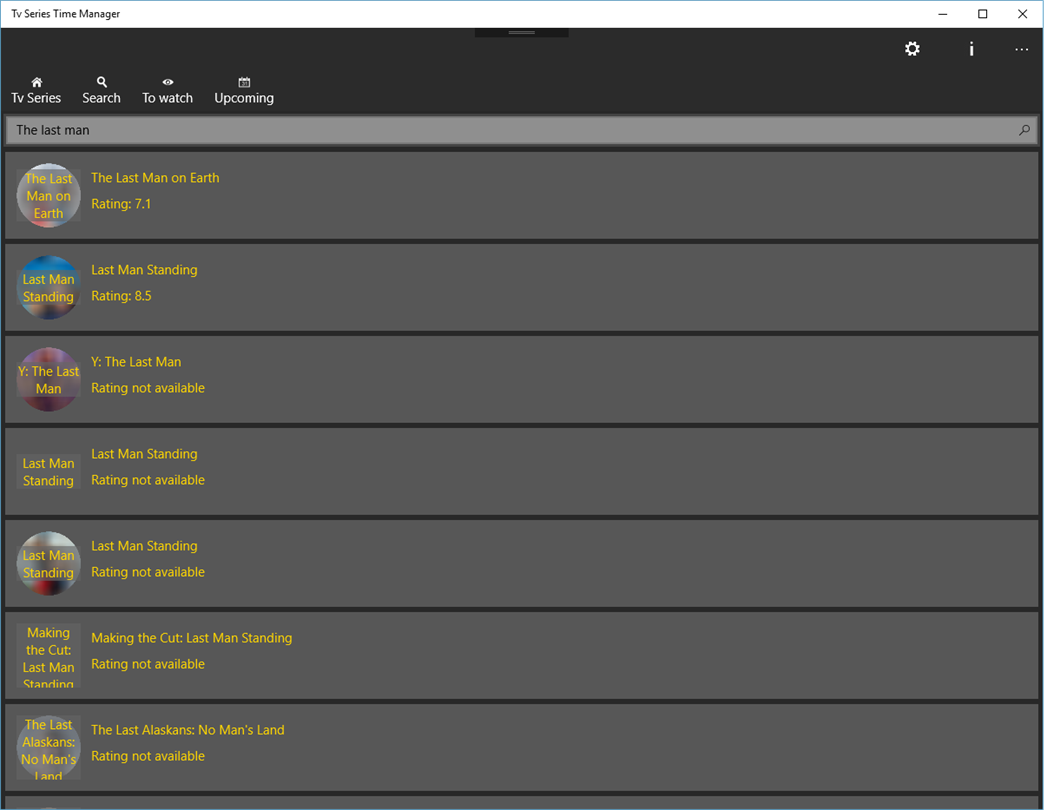1044x810 pixels.
Task: Click The Last Man on Earth poster thumbnail
Action: coord(49,196)
